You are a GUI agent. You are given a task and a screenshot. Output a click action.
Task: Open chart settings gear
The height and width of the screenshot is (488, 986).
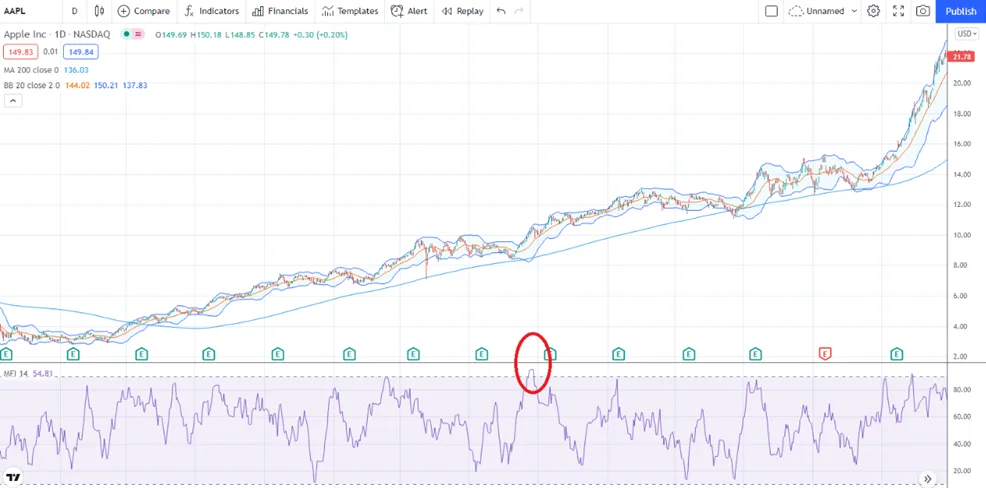pos(873,11)
